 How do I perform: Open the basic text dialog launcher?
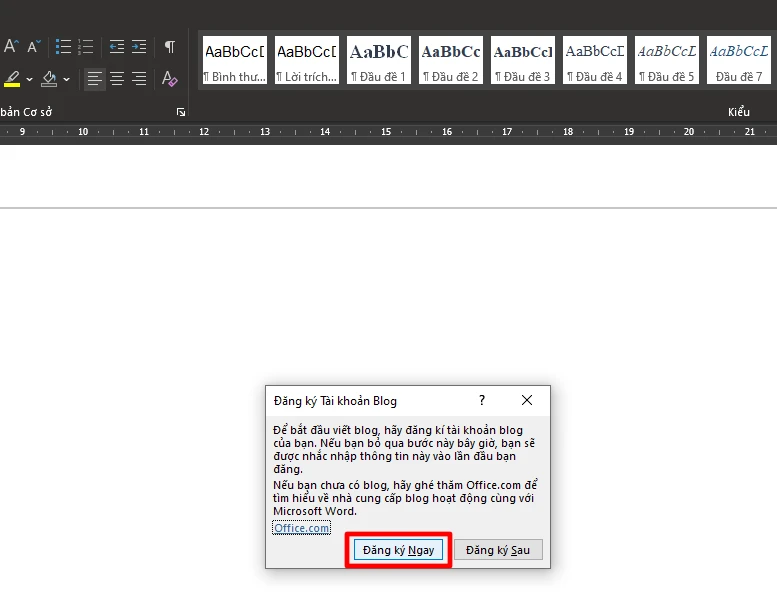pos(181,112)
